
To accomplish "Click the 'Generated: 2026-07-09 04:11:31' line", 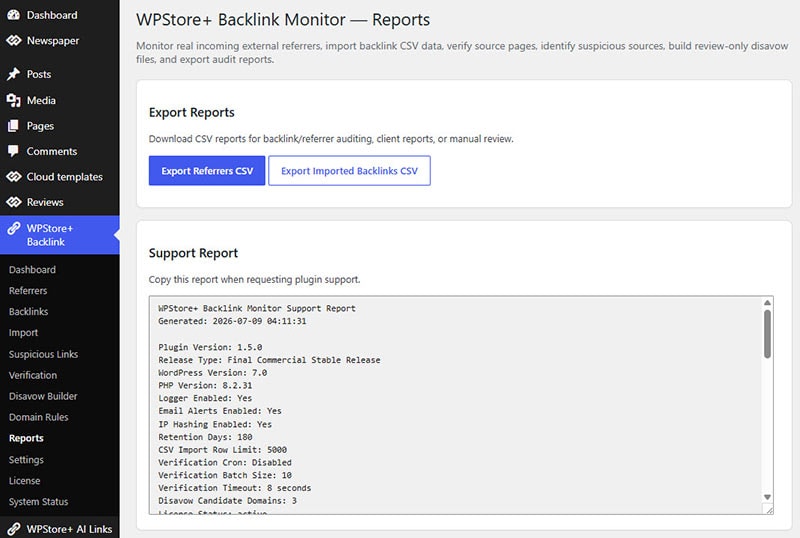I will click(x=232, y=321).
